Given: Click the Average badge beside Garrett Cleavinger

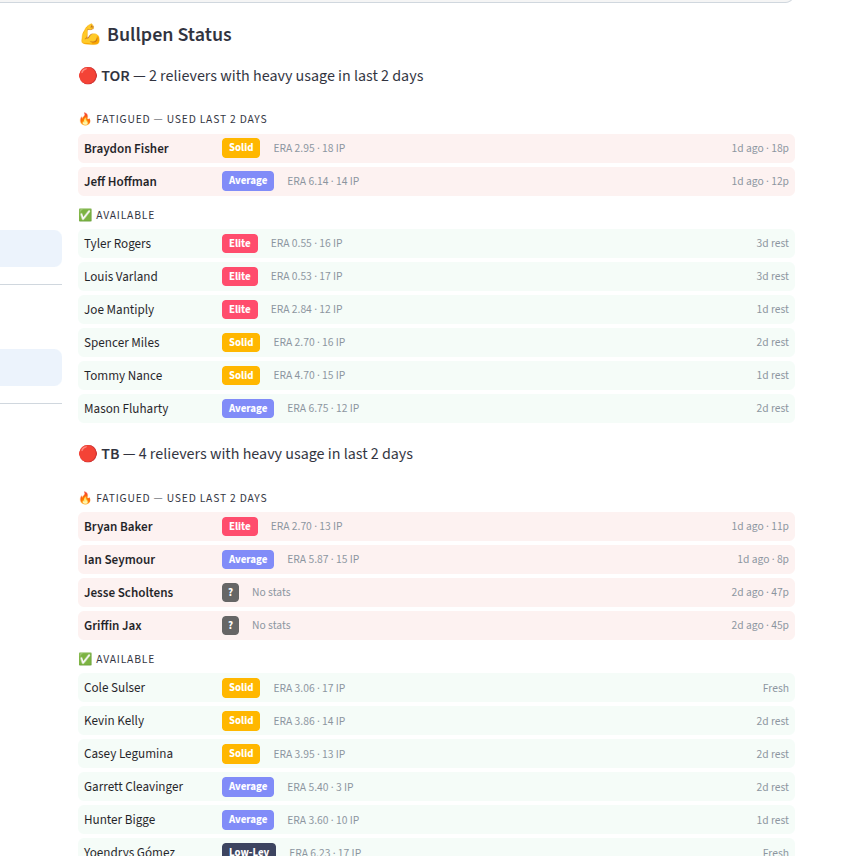Looking at the screenshot, I should tap(248, 787).
